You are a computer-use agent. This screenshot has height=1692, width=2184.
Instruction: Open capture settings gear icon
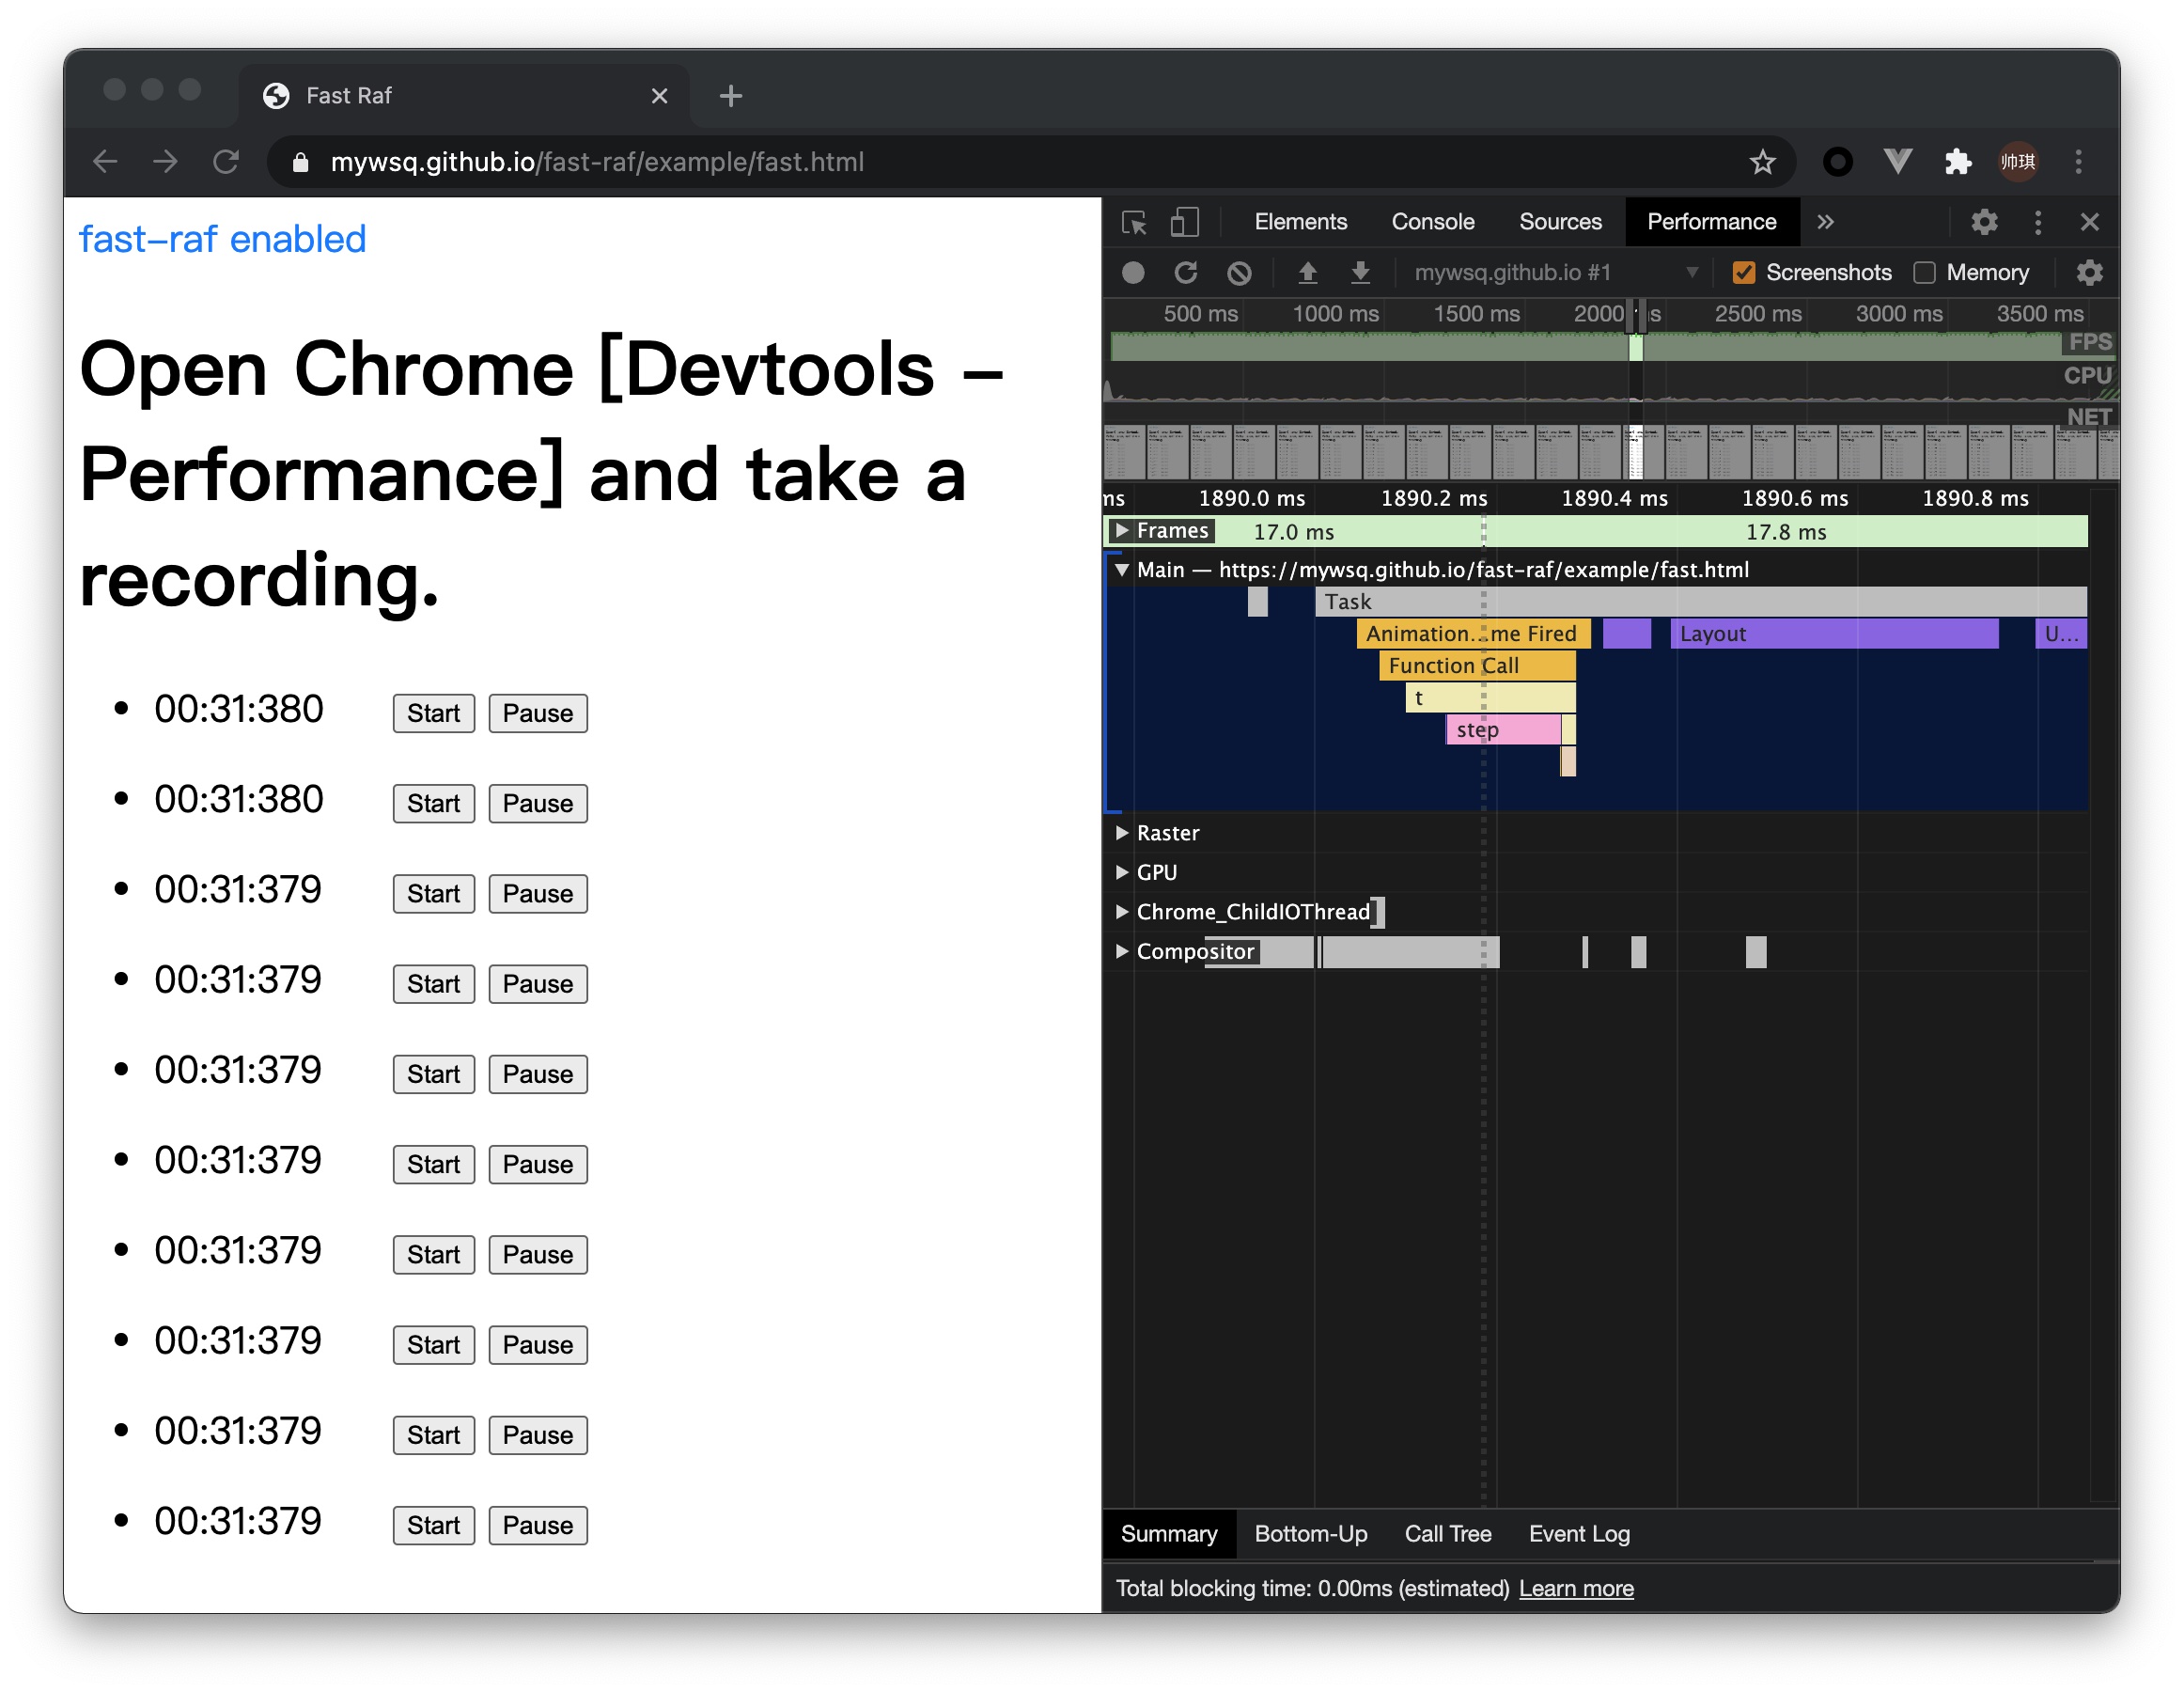pos(2089,272)
